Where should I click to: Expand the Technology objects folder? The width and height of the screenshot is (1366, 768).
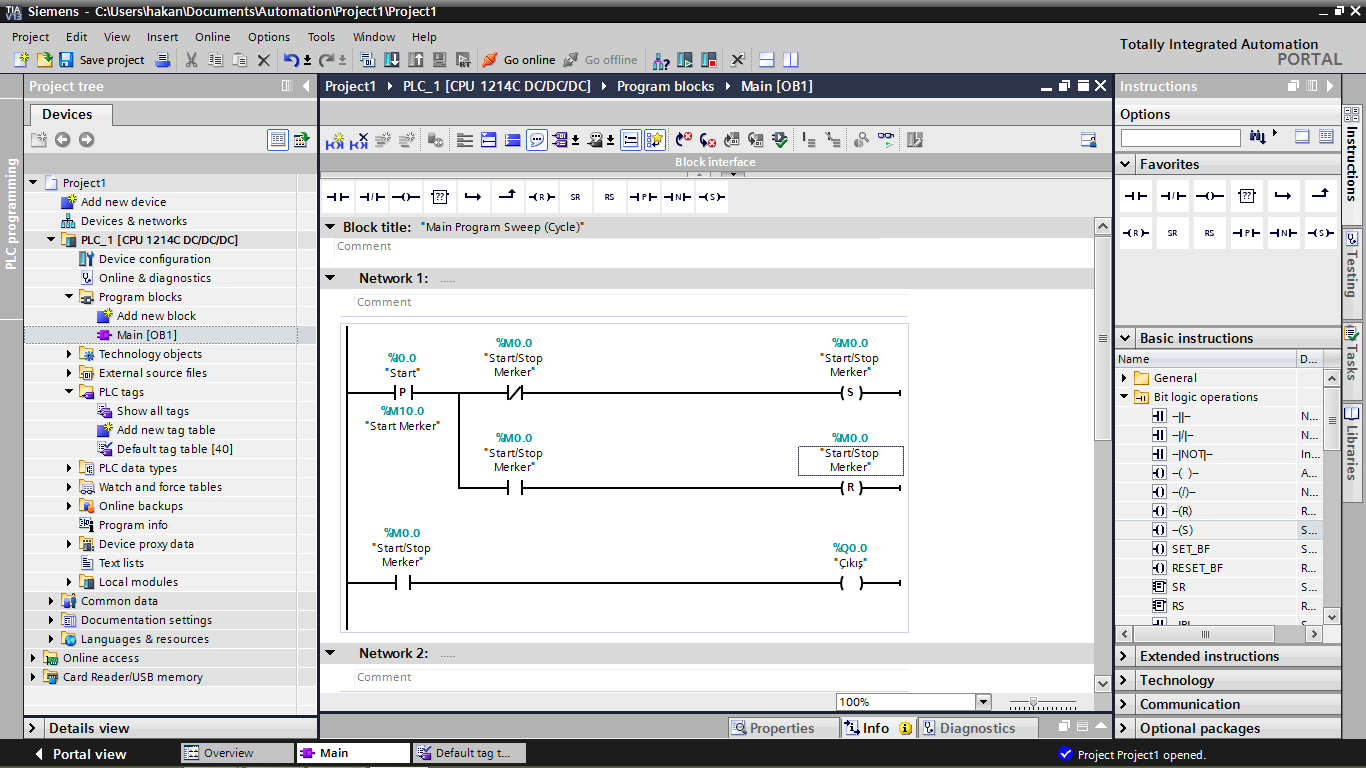point(69,354)
